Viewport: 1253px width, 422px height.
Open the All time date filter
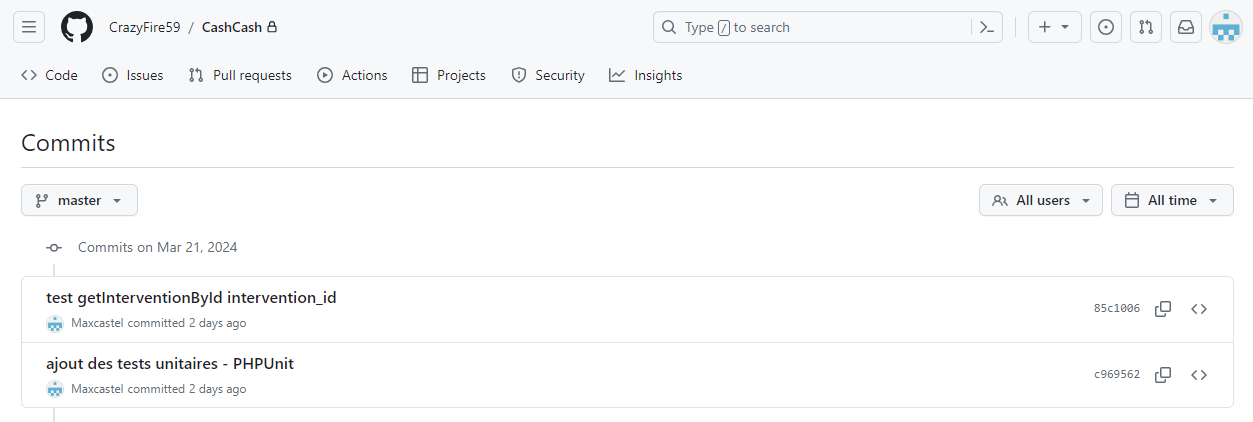[1171, 200]
